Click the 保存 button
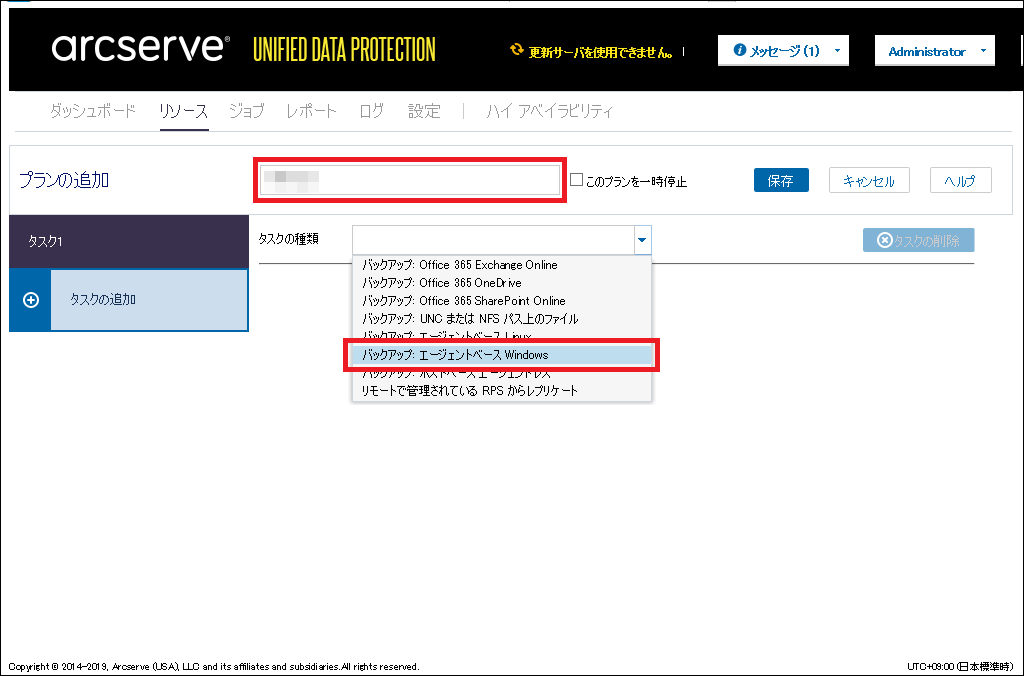The width and height of the screenshot is (1024, 676). coord(781,180)
